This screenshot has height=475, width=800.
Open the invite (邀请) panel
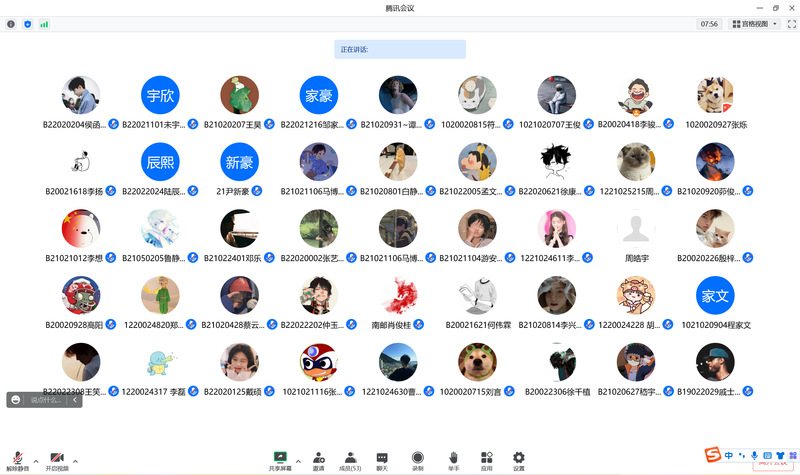(x=318, y=459)
